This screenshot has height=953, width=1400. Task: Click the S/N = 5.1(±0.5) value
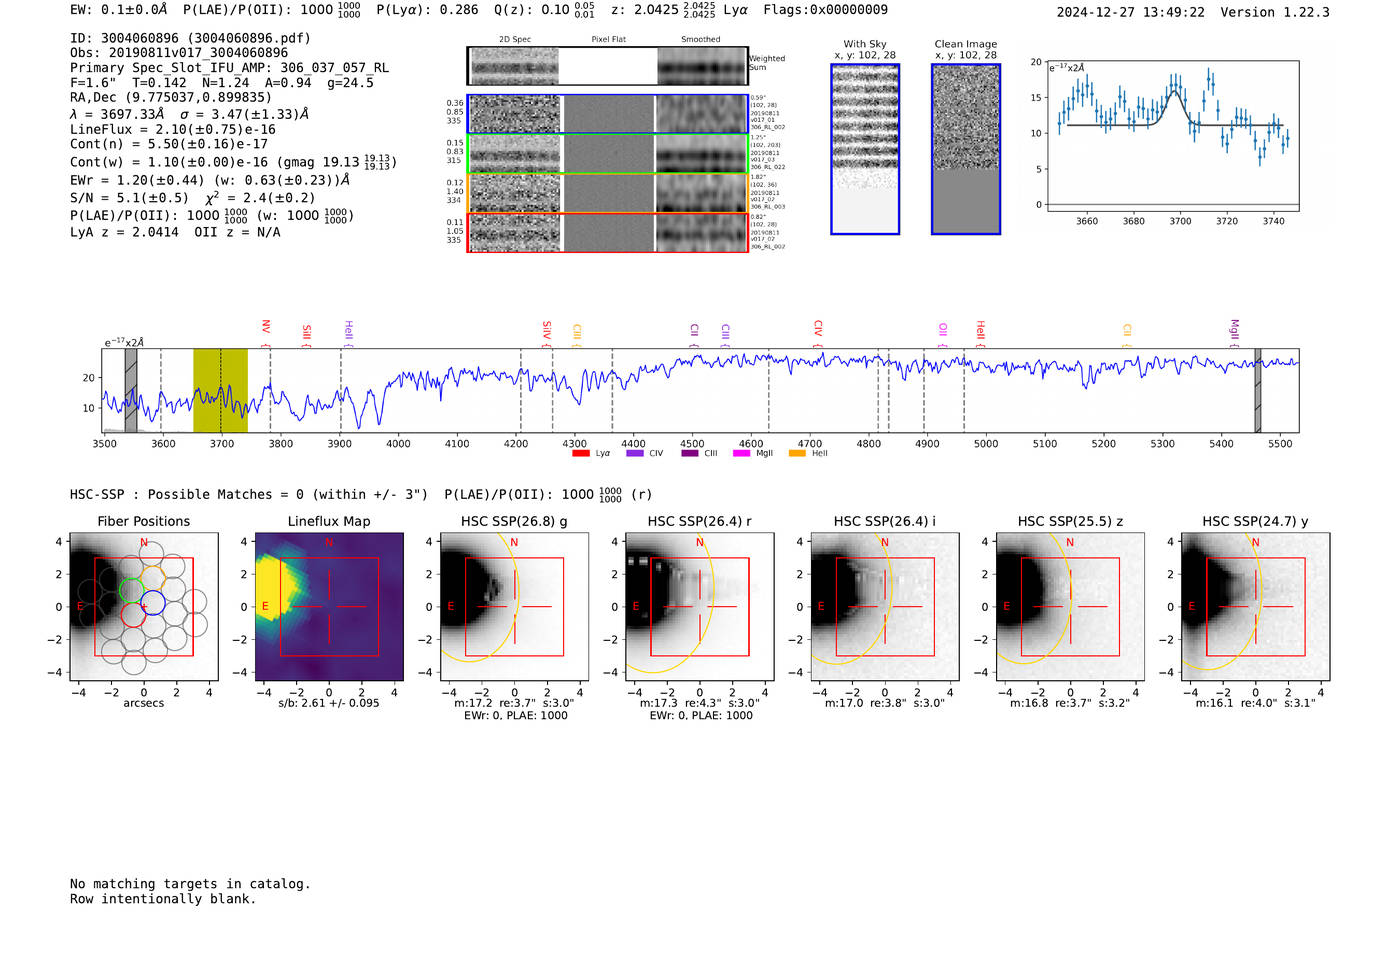(129, 198)
